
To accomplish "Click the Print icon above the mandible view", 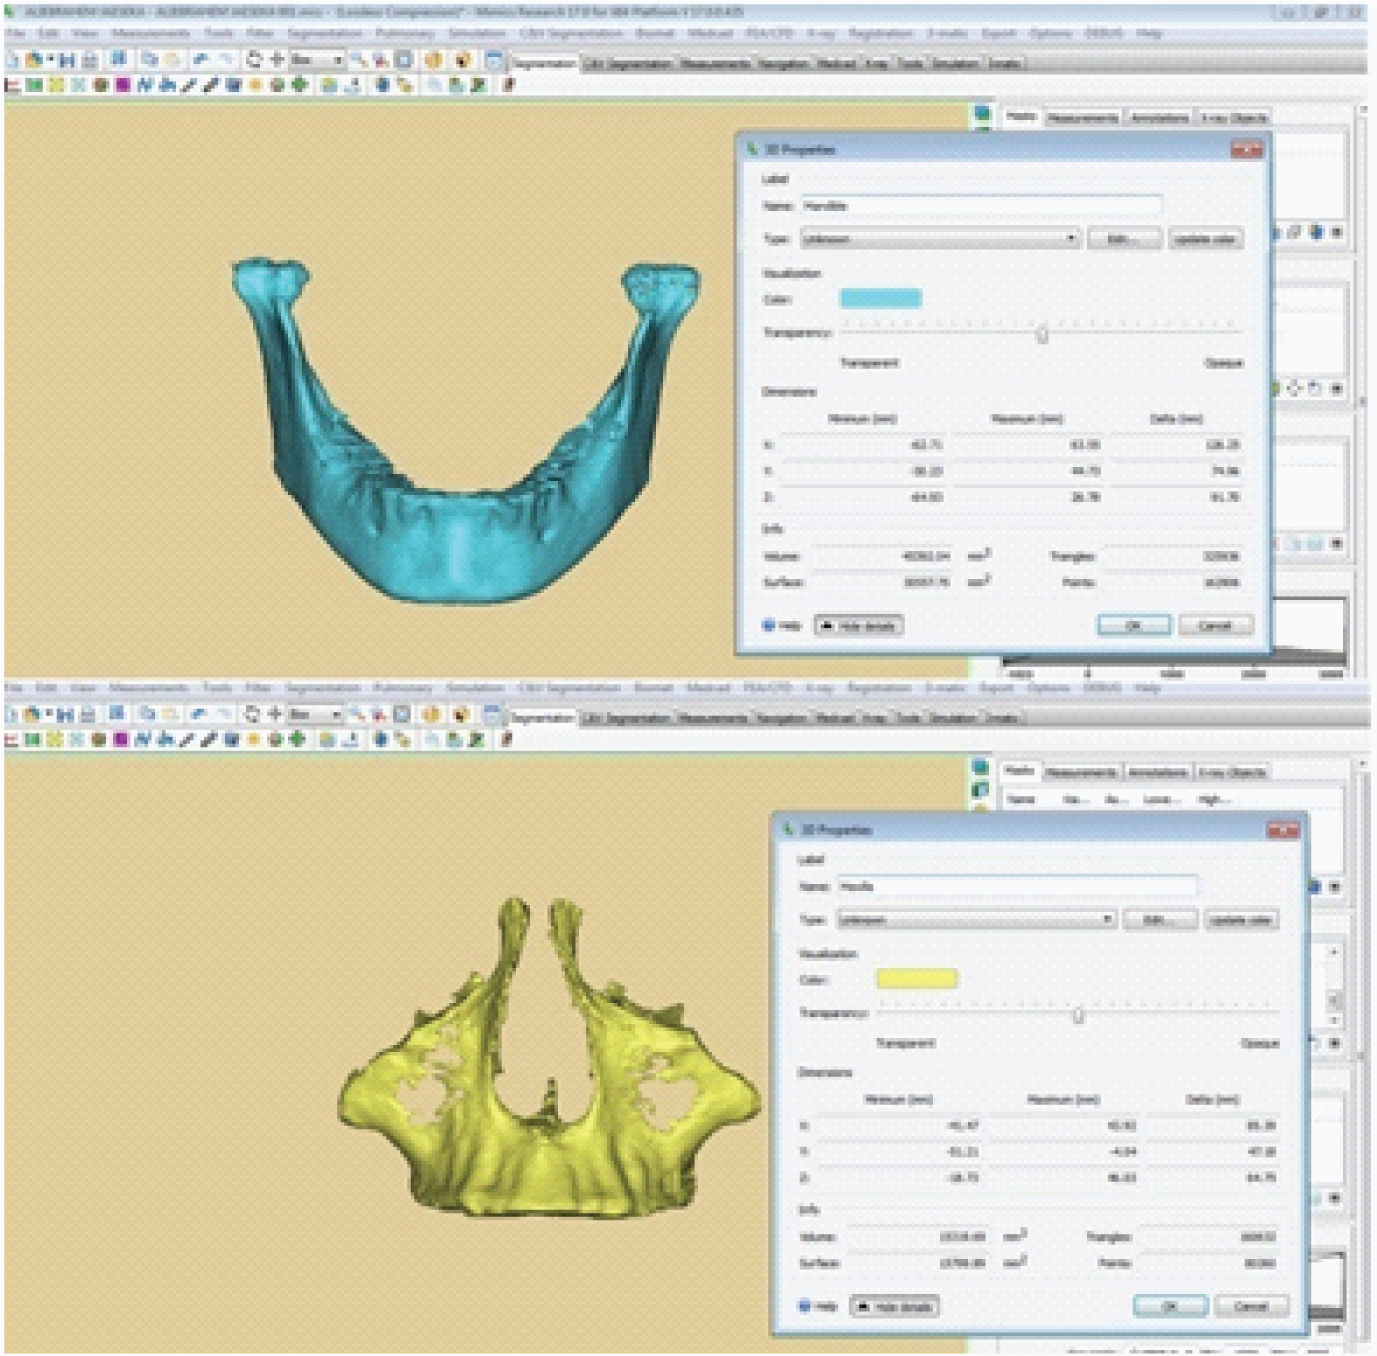I will click(89, 61).
